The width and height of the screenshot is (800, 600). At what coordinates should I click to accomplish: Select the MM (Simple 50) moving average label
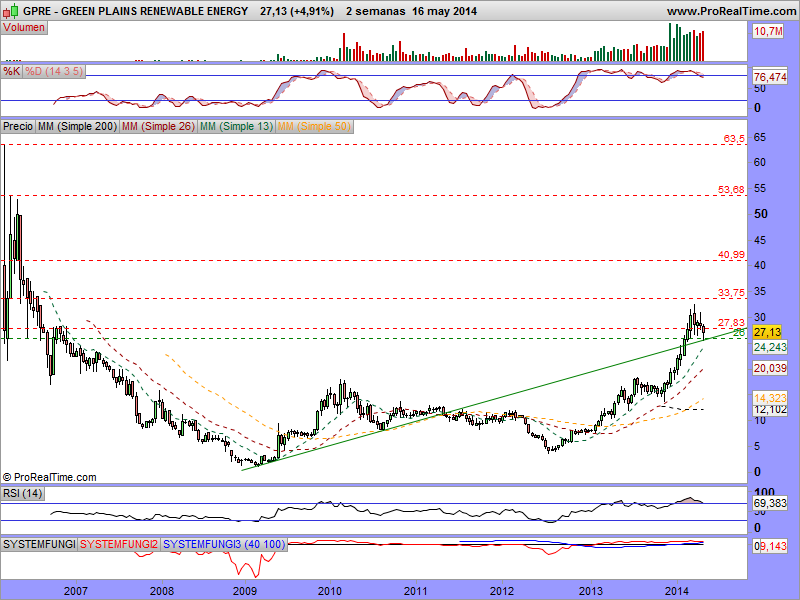(x=315, y=126)
